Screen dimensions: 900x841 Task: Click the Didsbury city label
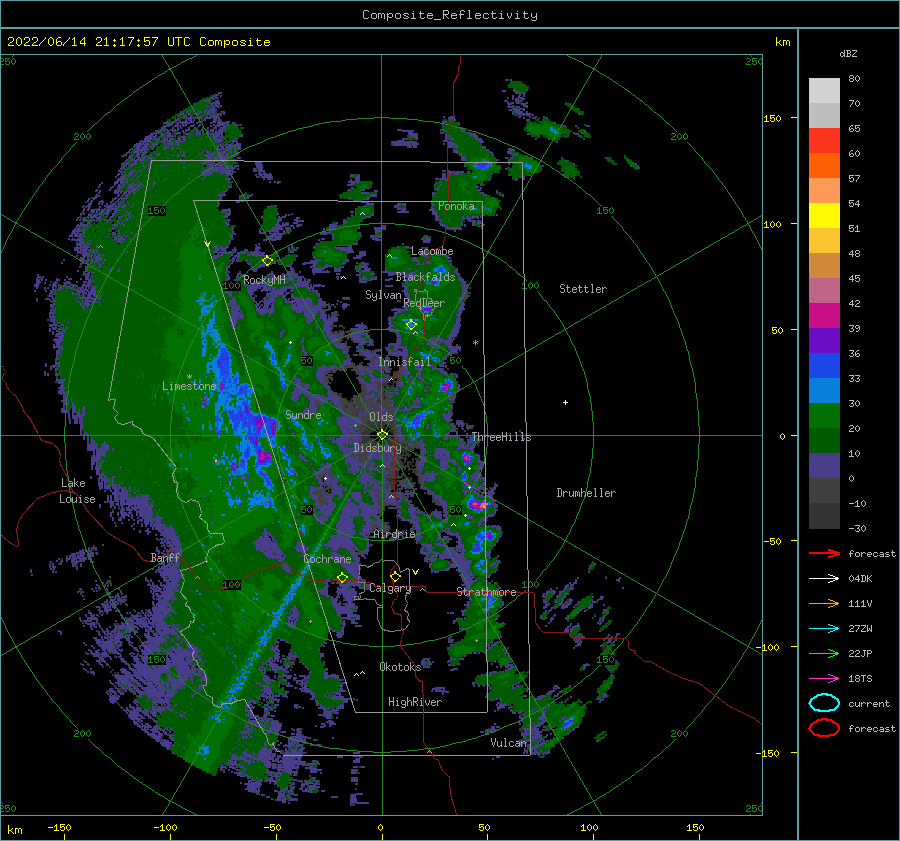click(x=377, y=448)
